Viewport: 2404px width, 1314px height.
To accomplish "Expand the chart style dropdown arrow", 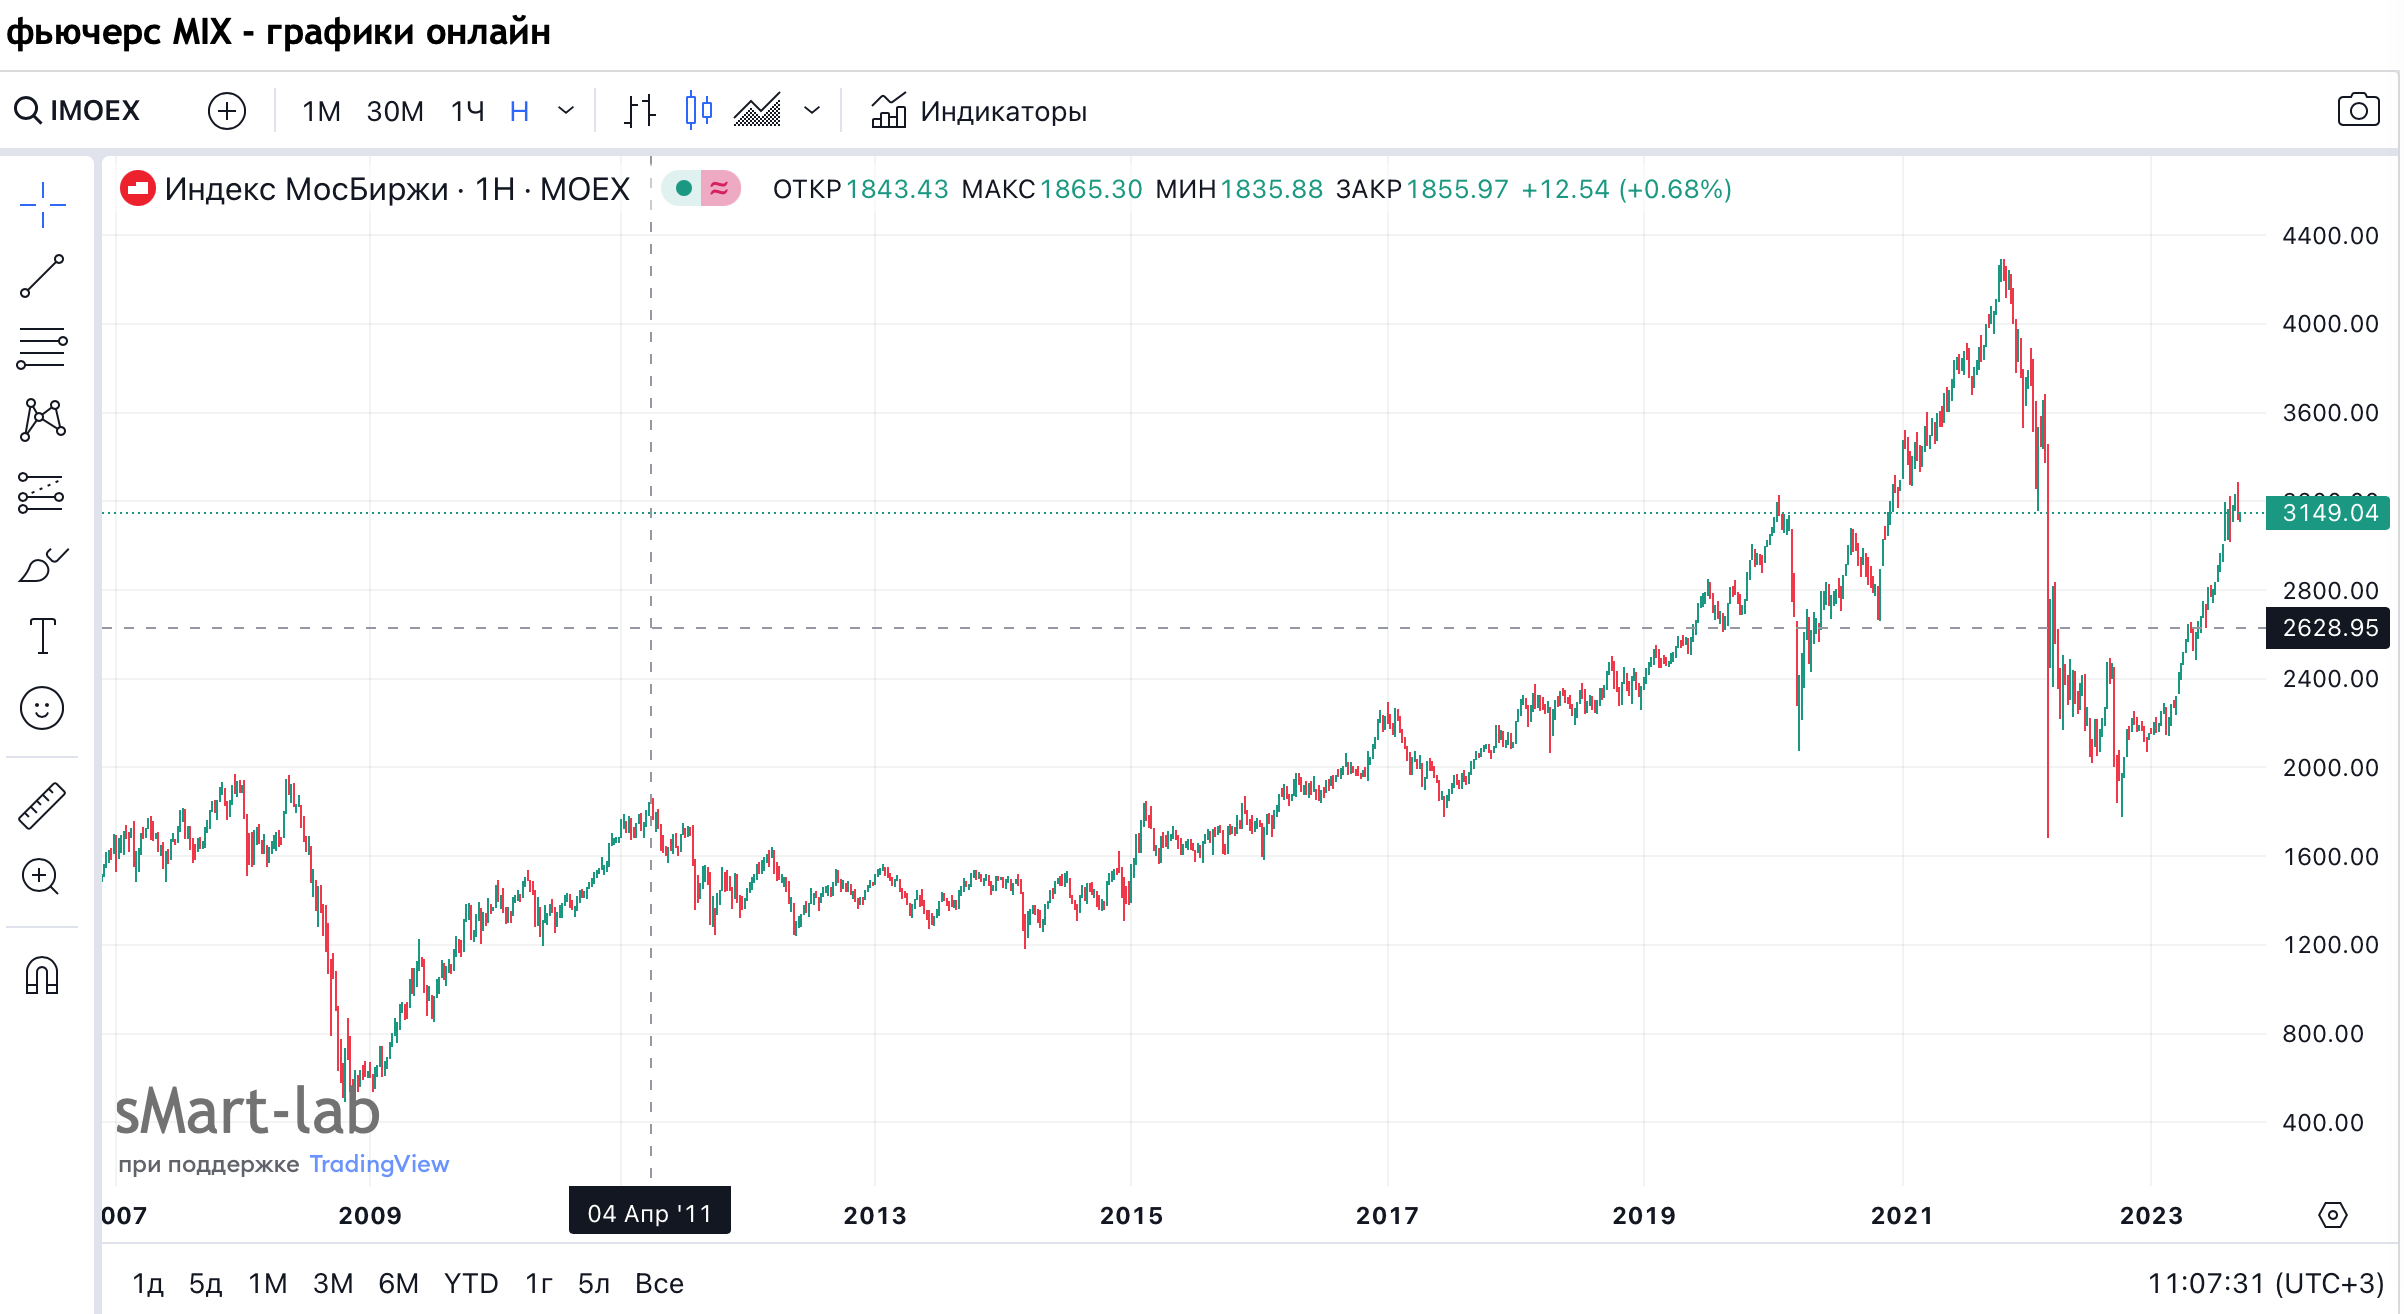I will 812,110.
